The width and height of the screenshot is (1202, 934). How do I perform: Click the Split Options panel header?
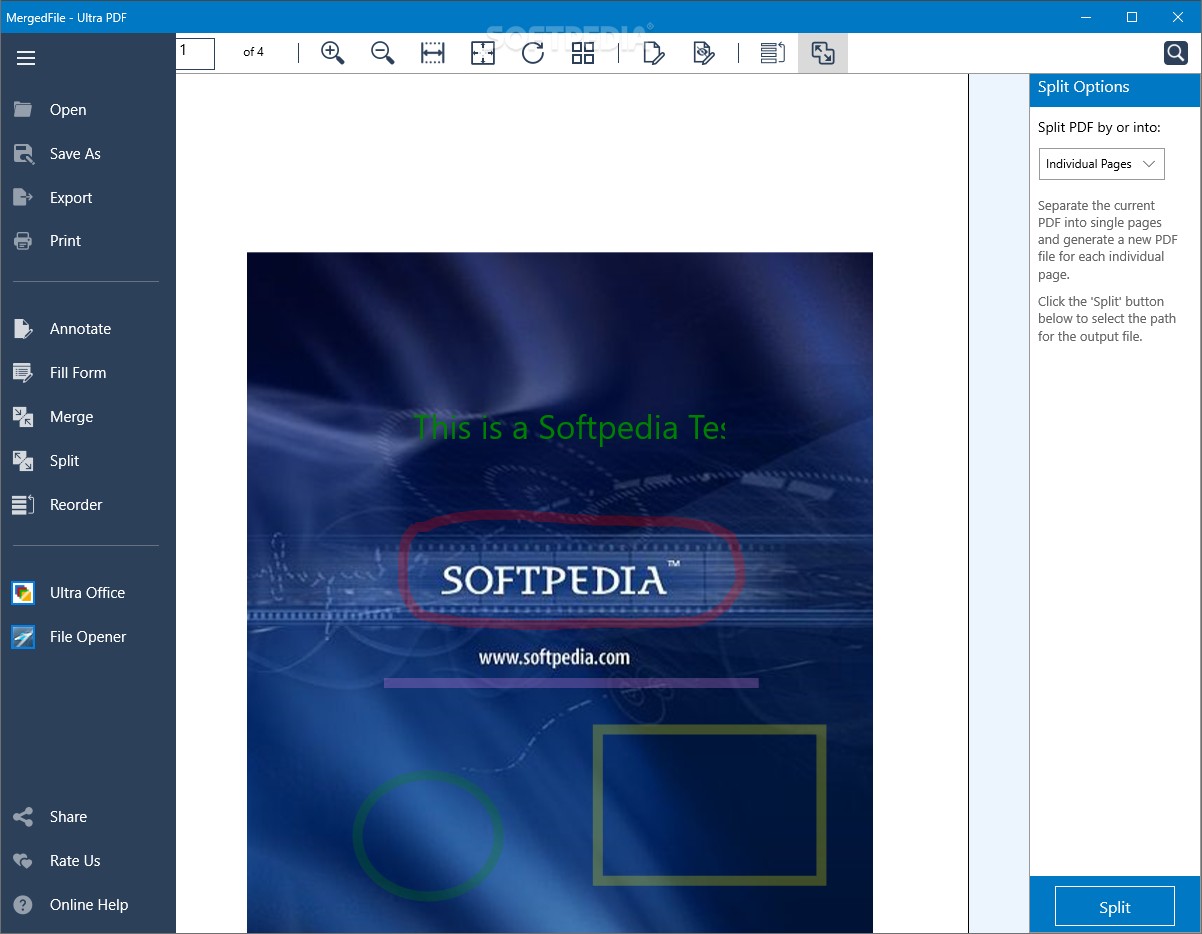click(1115, 88)
